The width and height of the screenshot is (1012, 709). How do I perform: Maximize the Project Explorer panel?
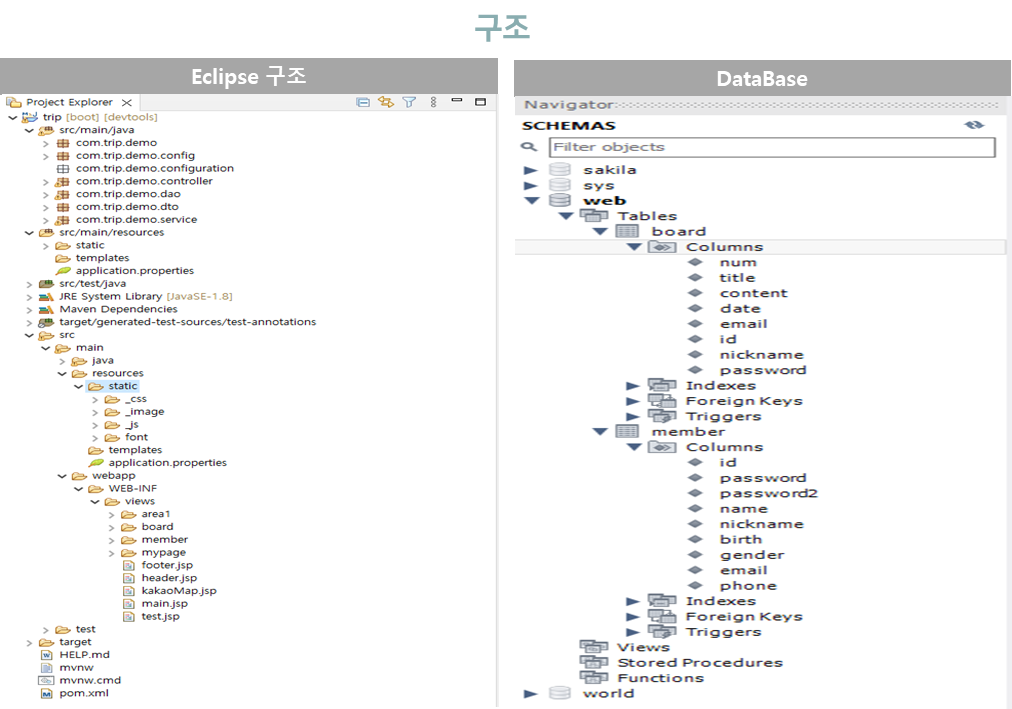click(x=480, y=101)
